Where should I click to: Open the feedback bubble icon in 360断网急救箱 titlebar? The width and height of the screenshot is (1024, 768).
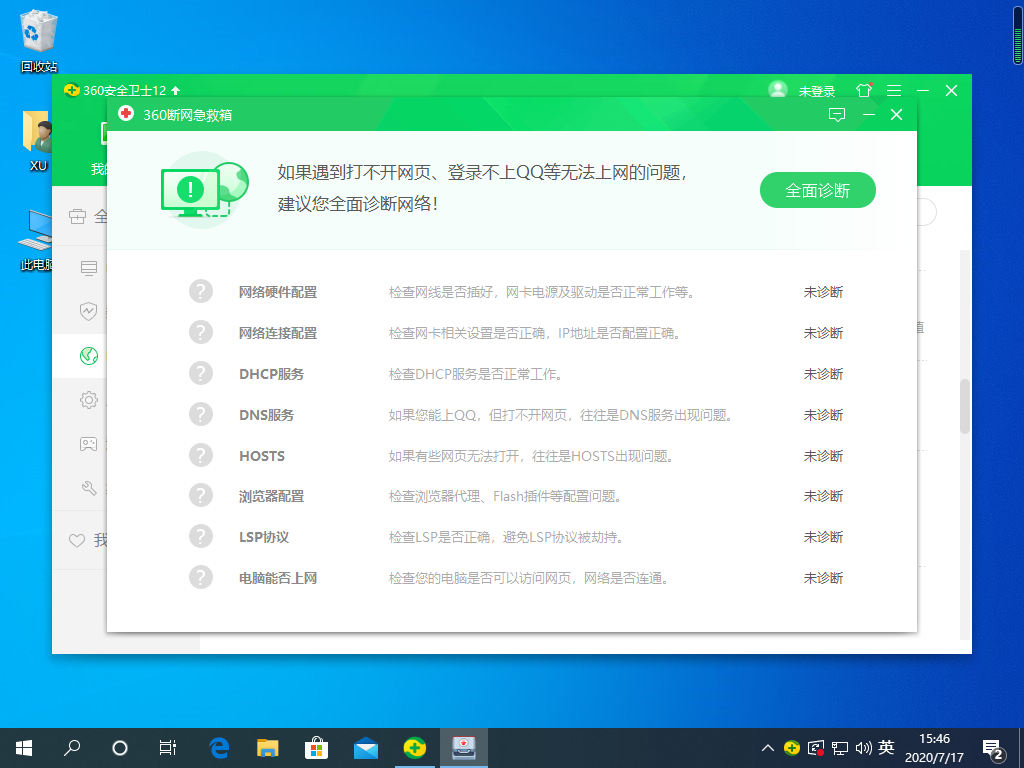(x=838, y=114)
